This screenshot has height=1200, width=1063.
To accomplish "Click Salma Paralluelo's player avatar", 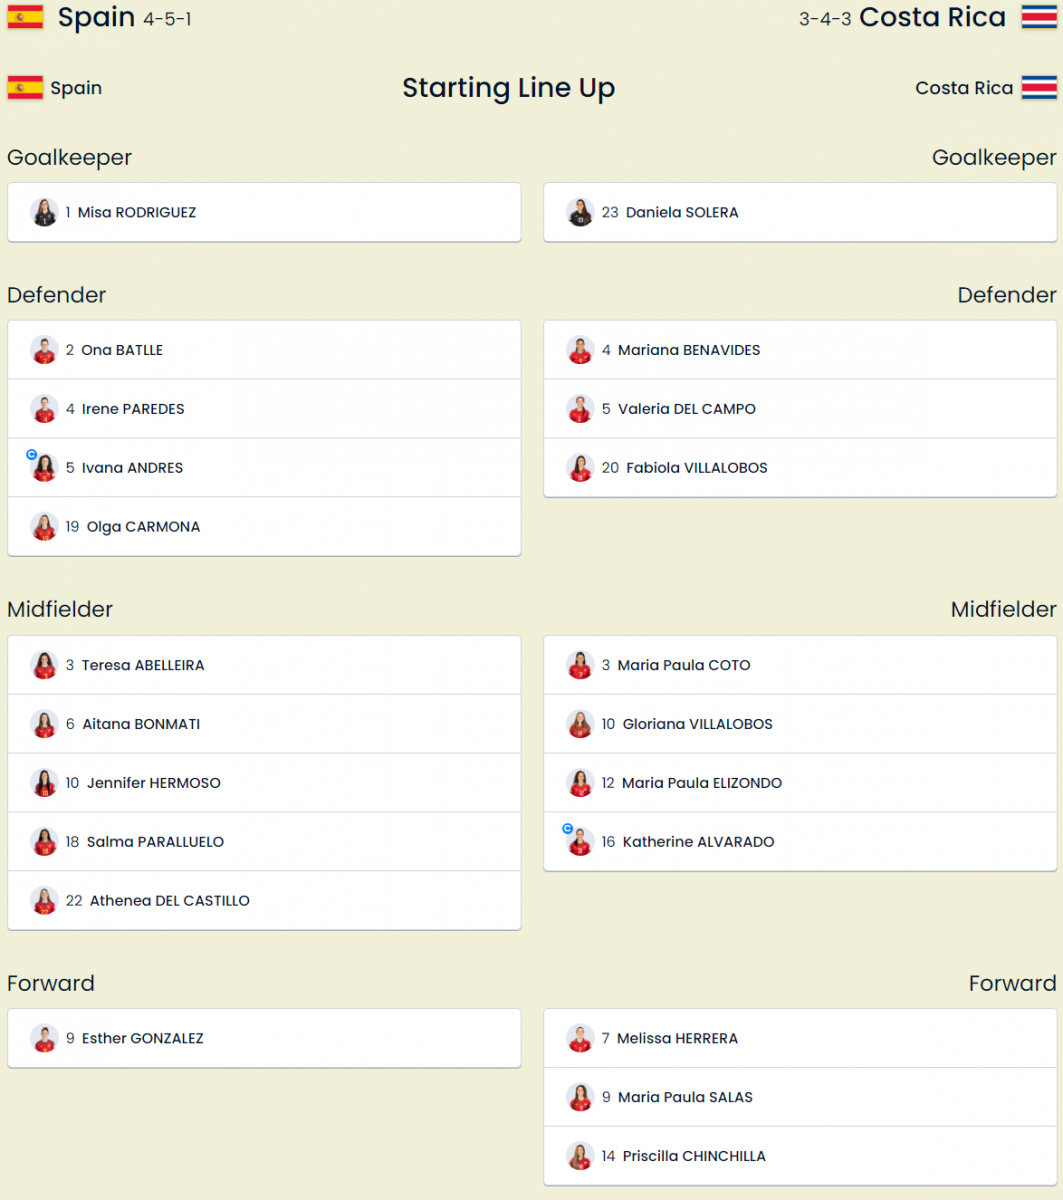I will point(44,842).
